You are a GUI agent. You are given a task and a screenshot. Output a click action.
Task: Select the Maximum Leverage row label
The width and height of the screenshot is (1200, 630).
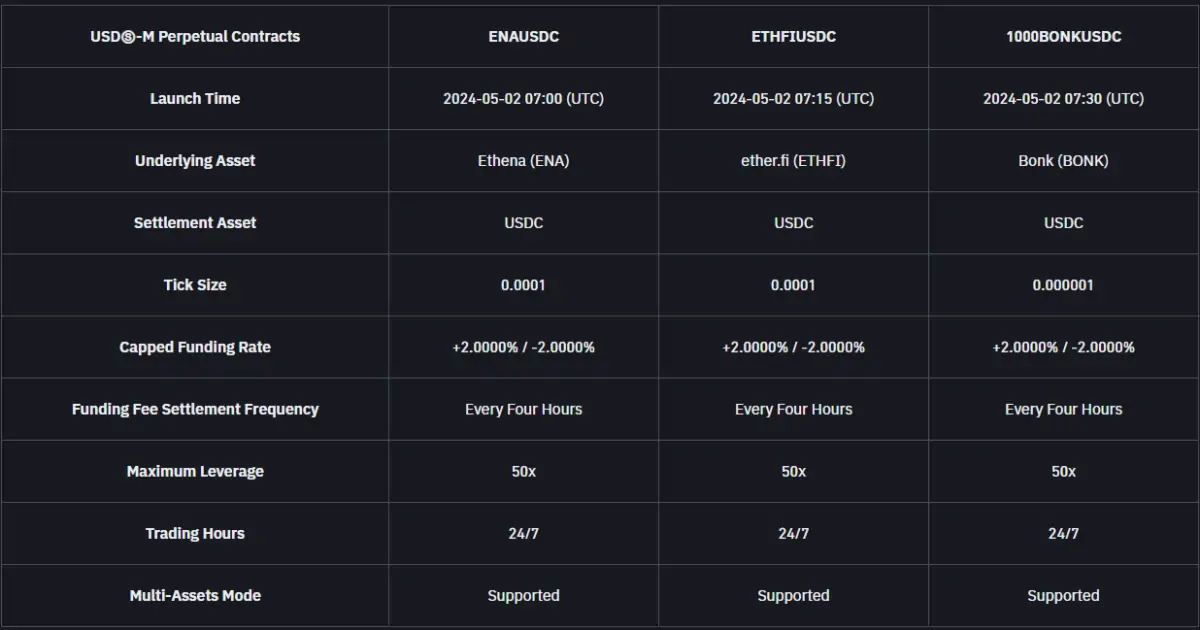click(x=195, y=471)
